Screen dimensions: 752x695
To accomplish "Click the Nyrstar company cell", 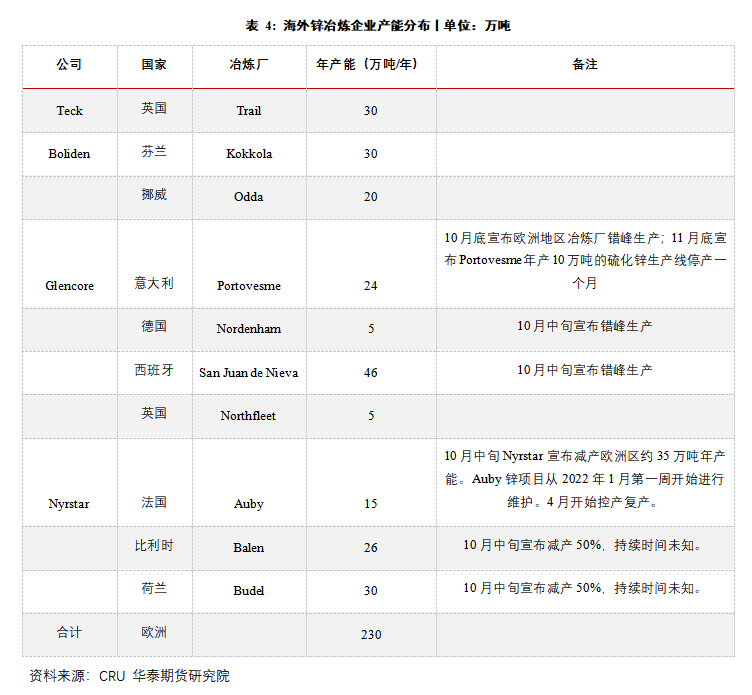I will (x=69, y=503).
